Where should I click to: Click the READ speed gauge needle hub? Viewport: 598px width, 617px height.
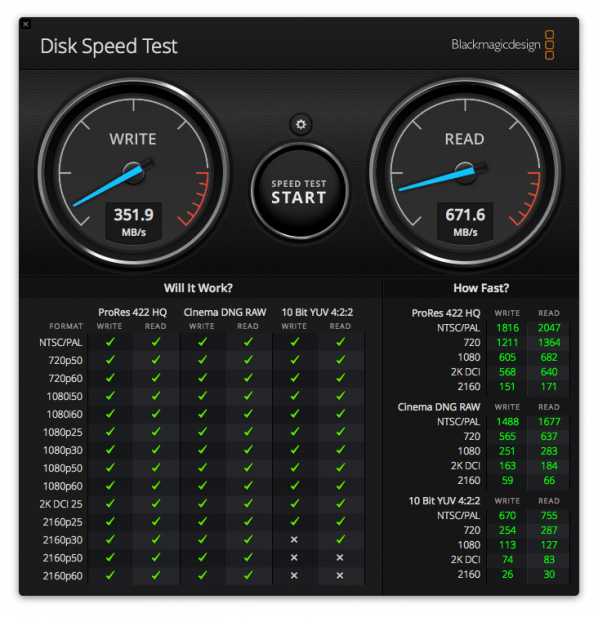(x=465, y=173)
